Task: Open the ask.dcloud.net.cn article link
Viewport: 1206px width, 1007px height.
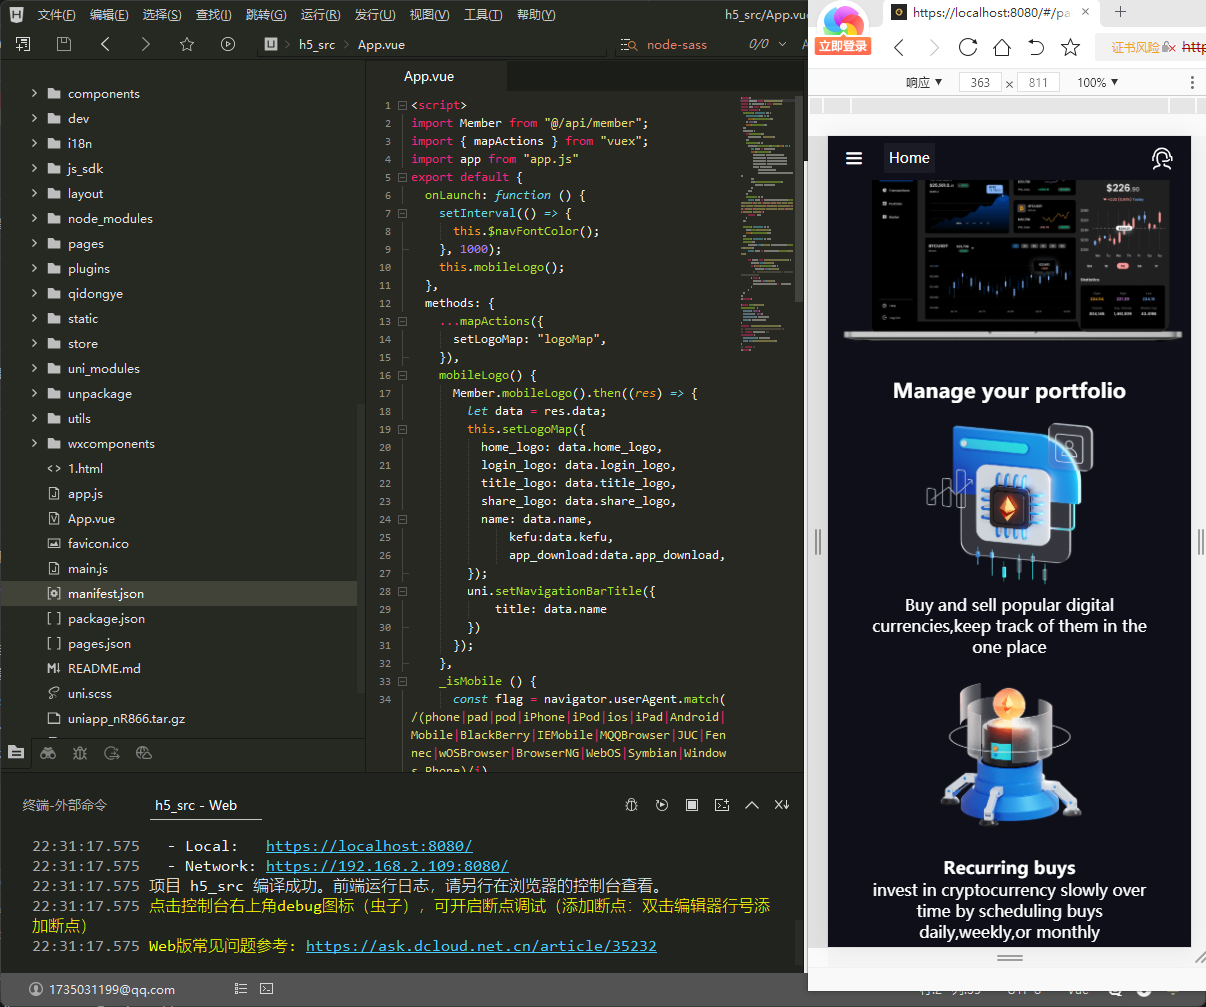Action: click(481, 946)
